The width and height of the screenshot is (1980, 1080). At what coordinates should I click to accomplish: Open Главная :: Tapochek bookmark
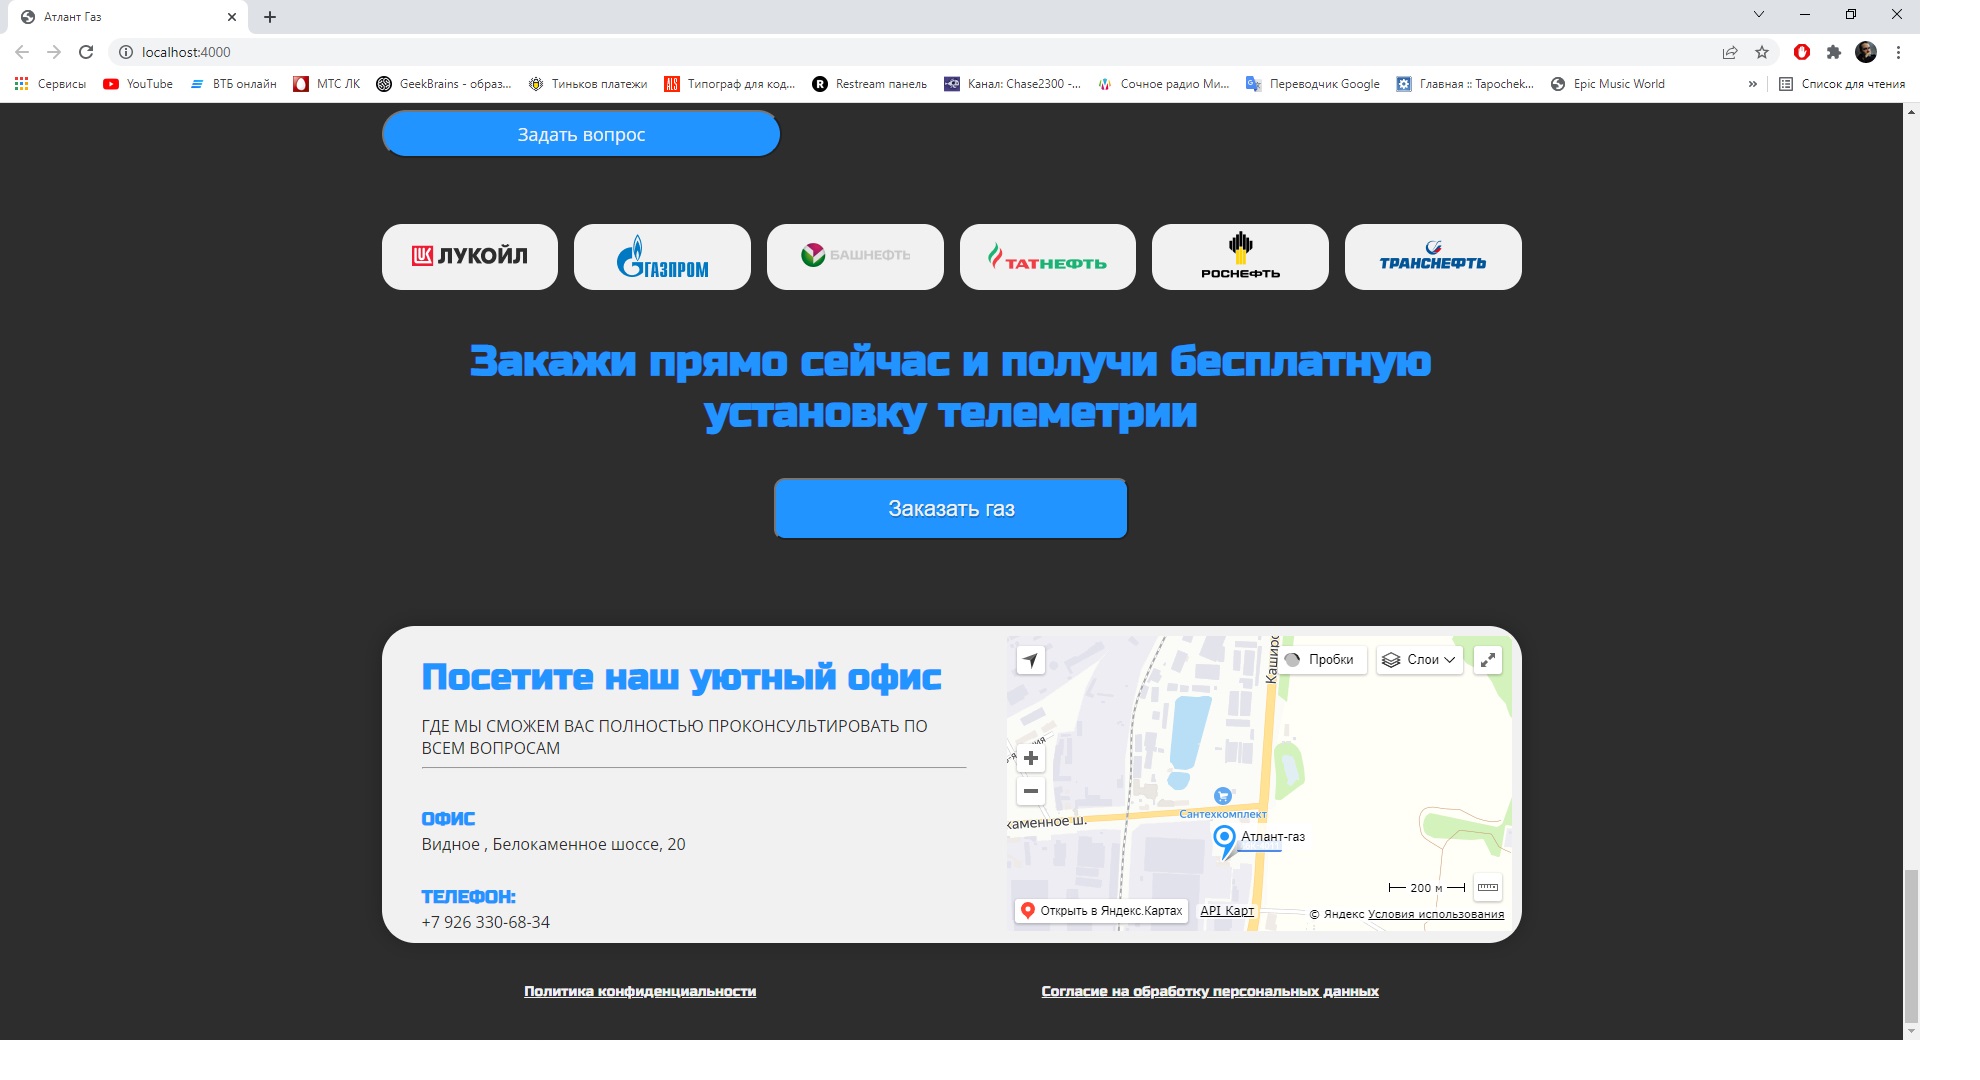(1465, 84)
